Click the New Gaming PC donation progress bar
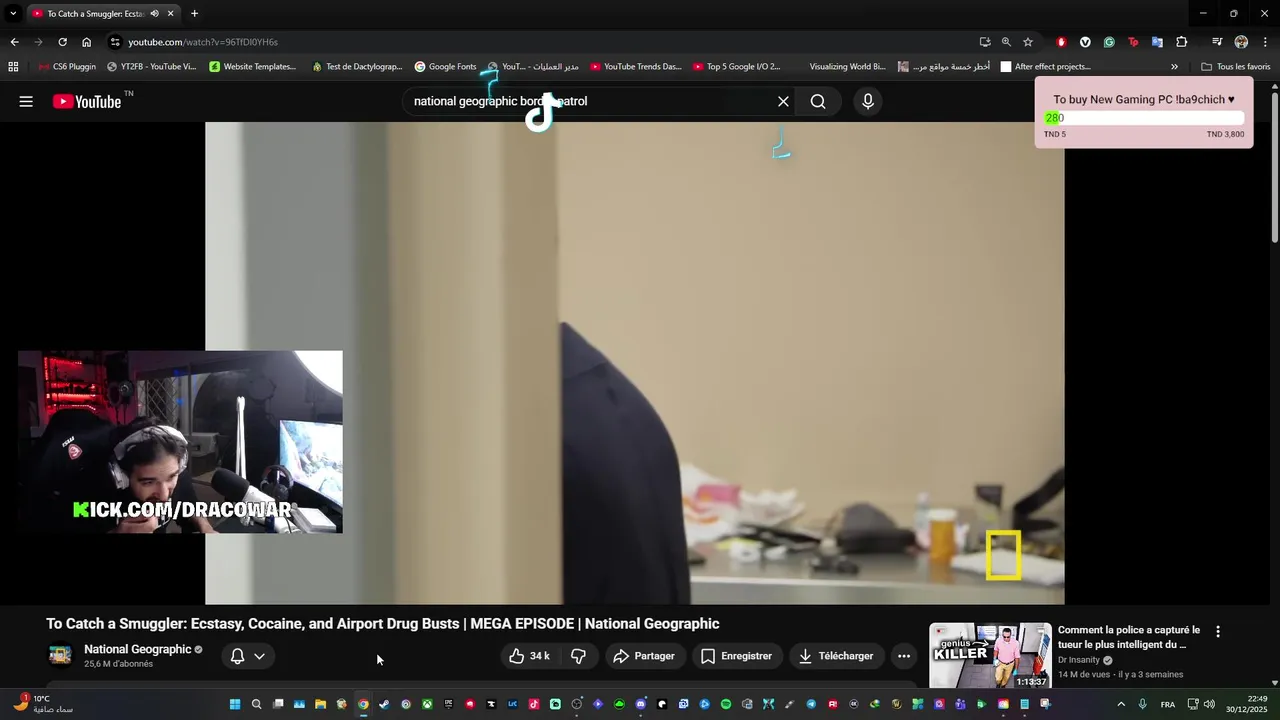This screenshot has width=1280, height=720. pyautogui.click(x=1144, y=118)
